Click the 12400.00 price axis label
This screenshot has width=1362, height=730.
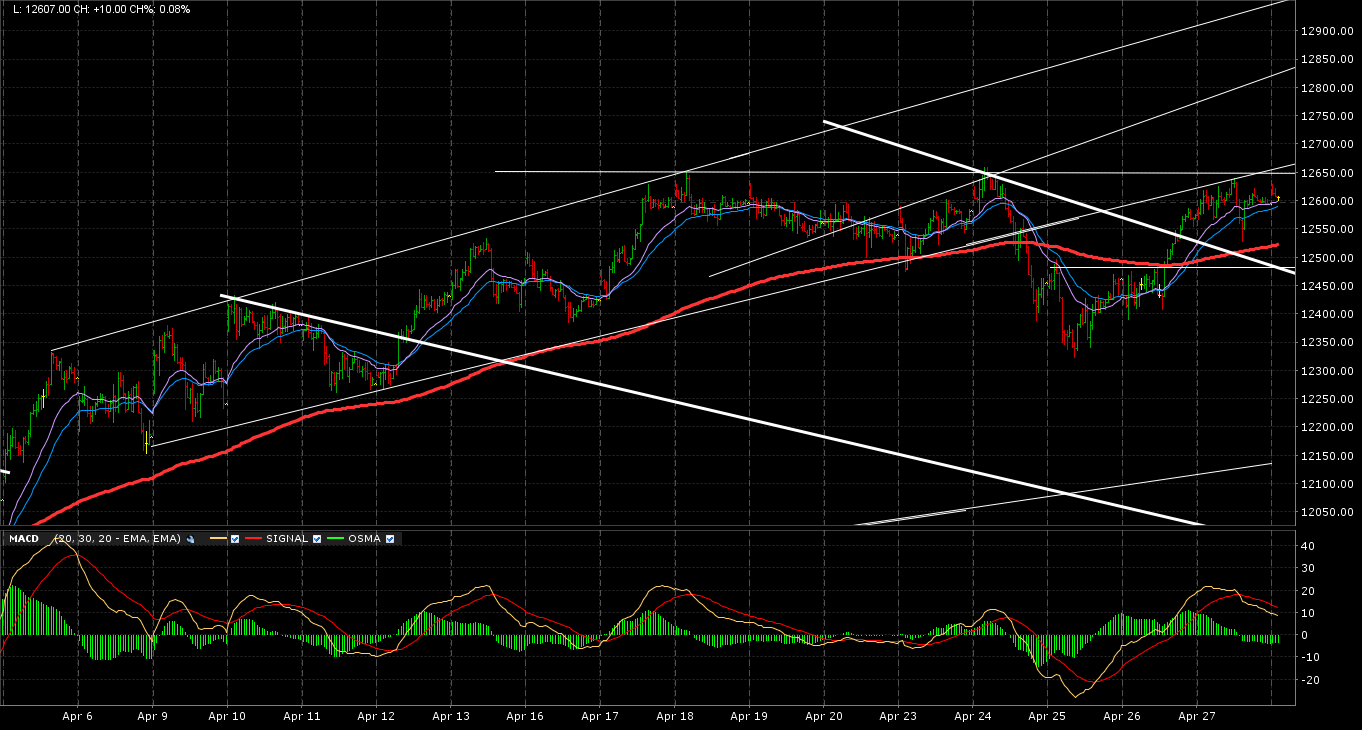pos(1326,314)
